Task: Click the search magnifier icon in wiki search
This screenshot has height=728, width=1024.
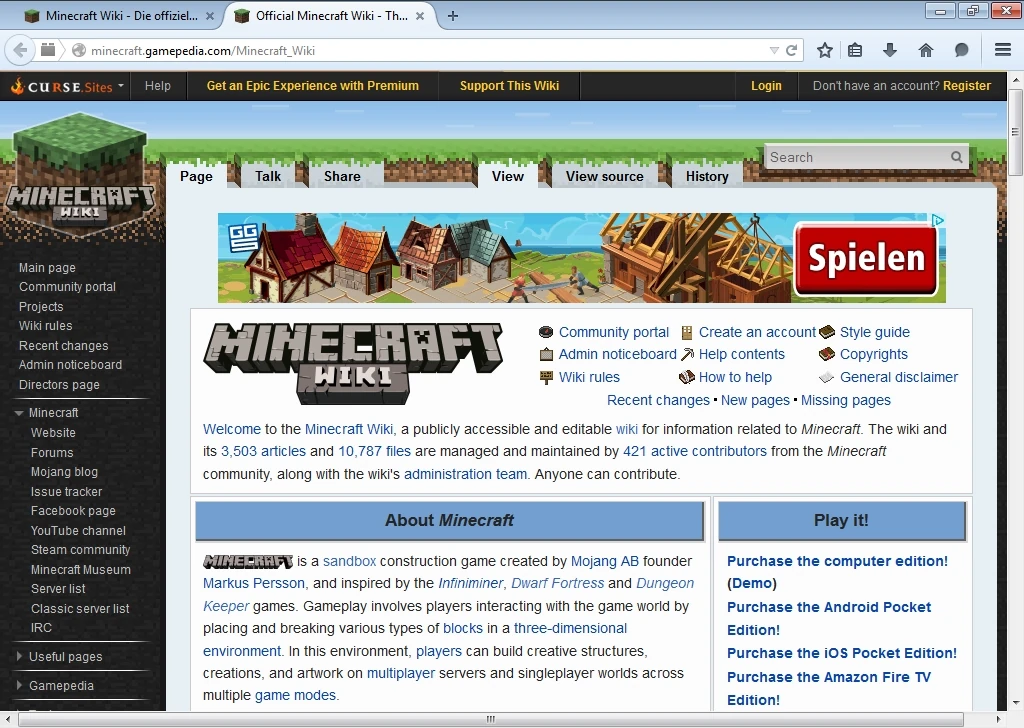Action: coord(957,157)
